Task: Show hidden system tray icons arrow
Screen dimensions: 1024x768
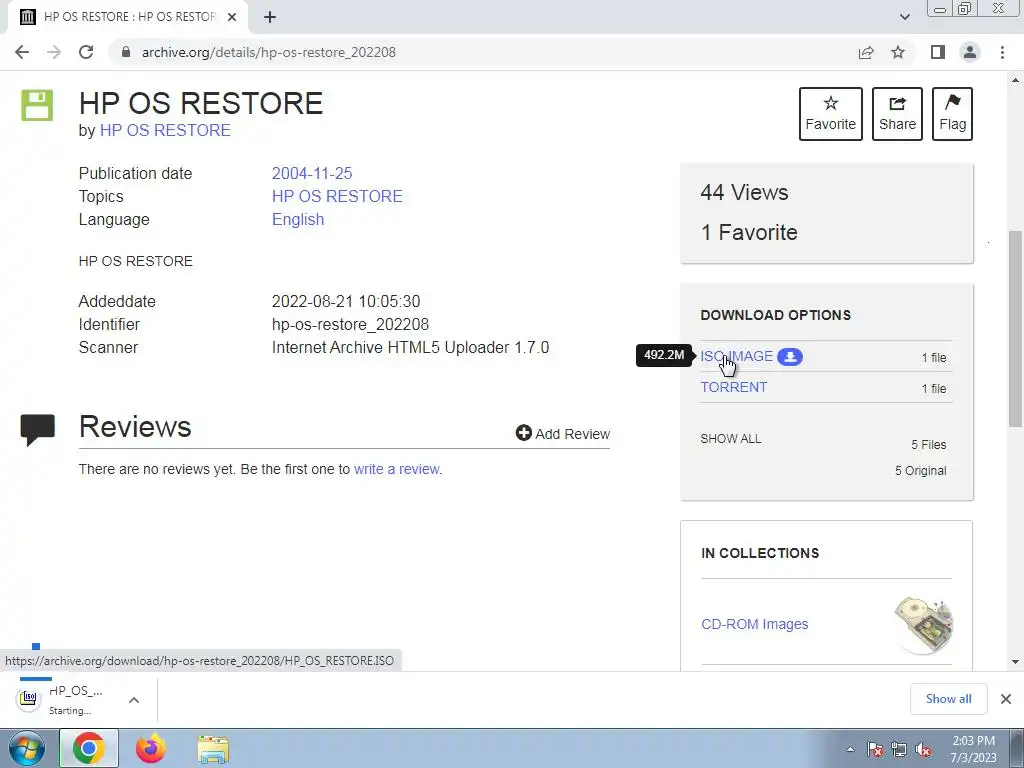Action: coord(850,750)
